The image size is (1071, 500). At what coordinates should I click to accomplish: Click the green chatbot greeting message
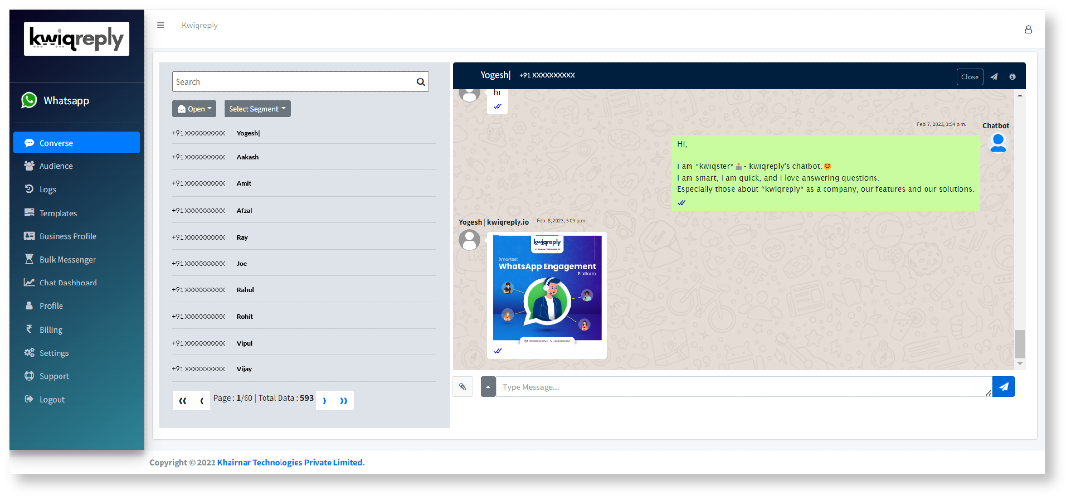[826, 173]
